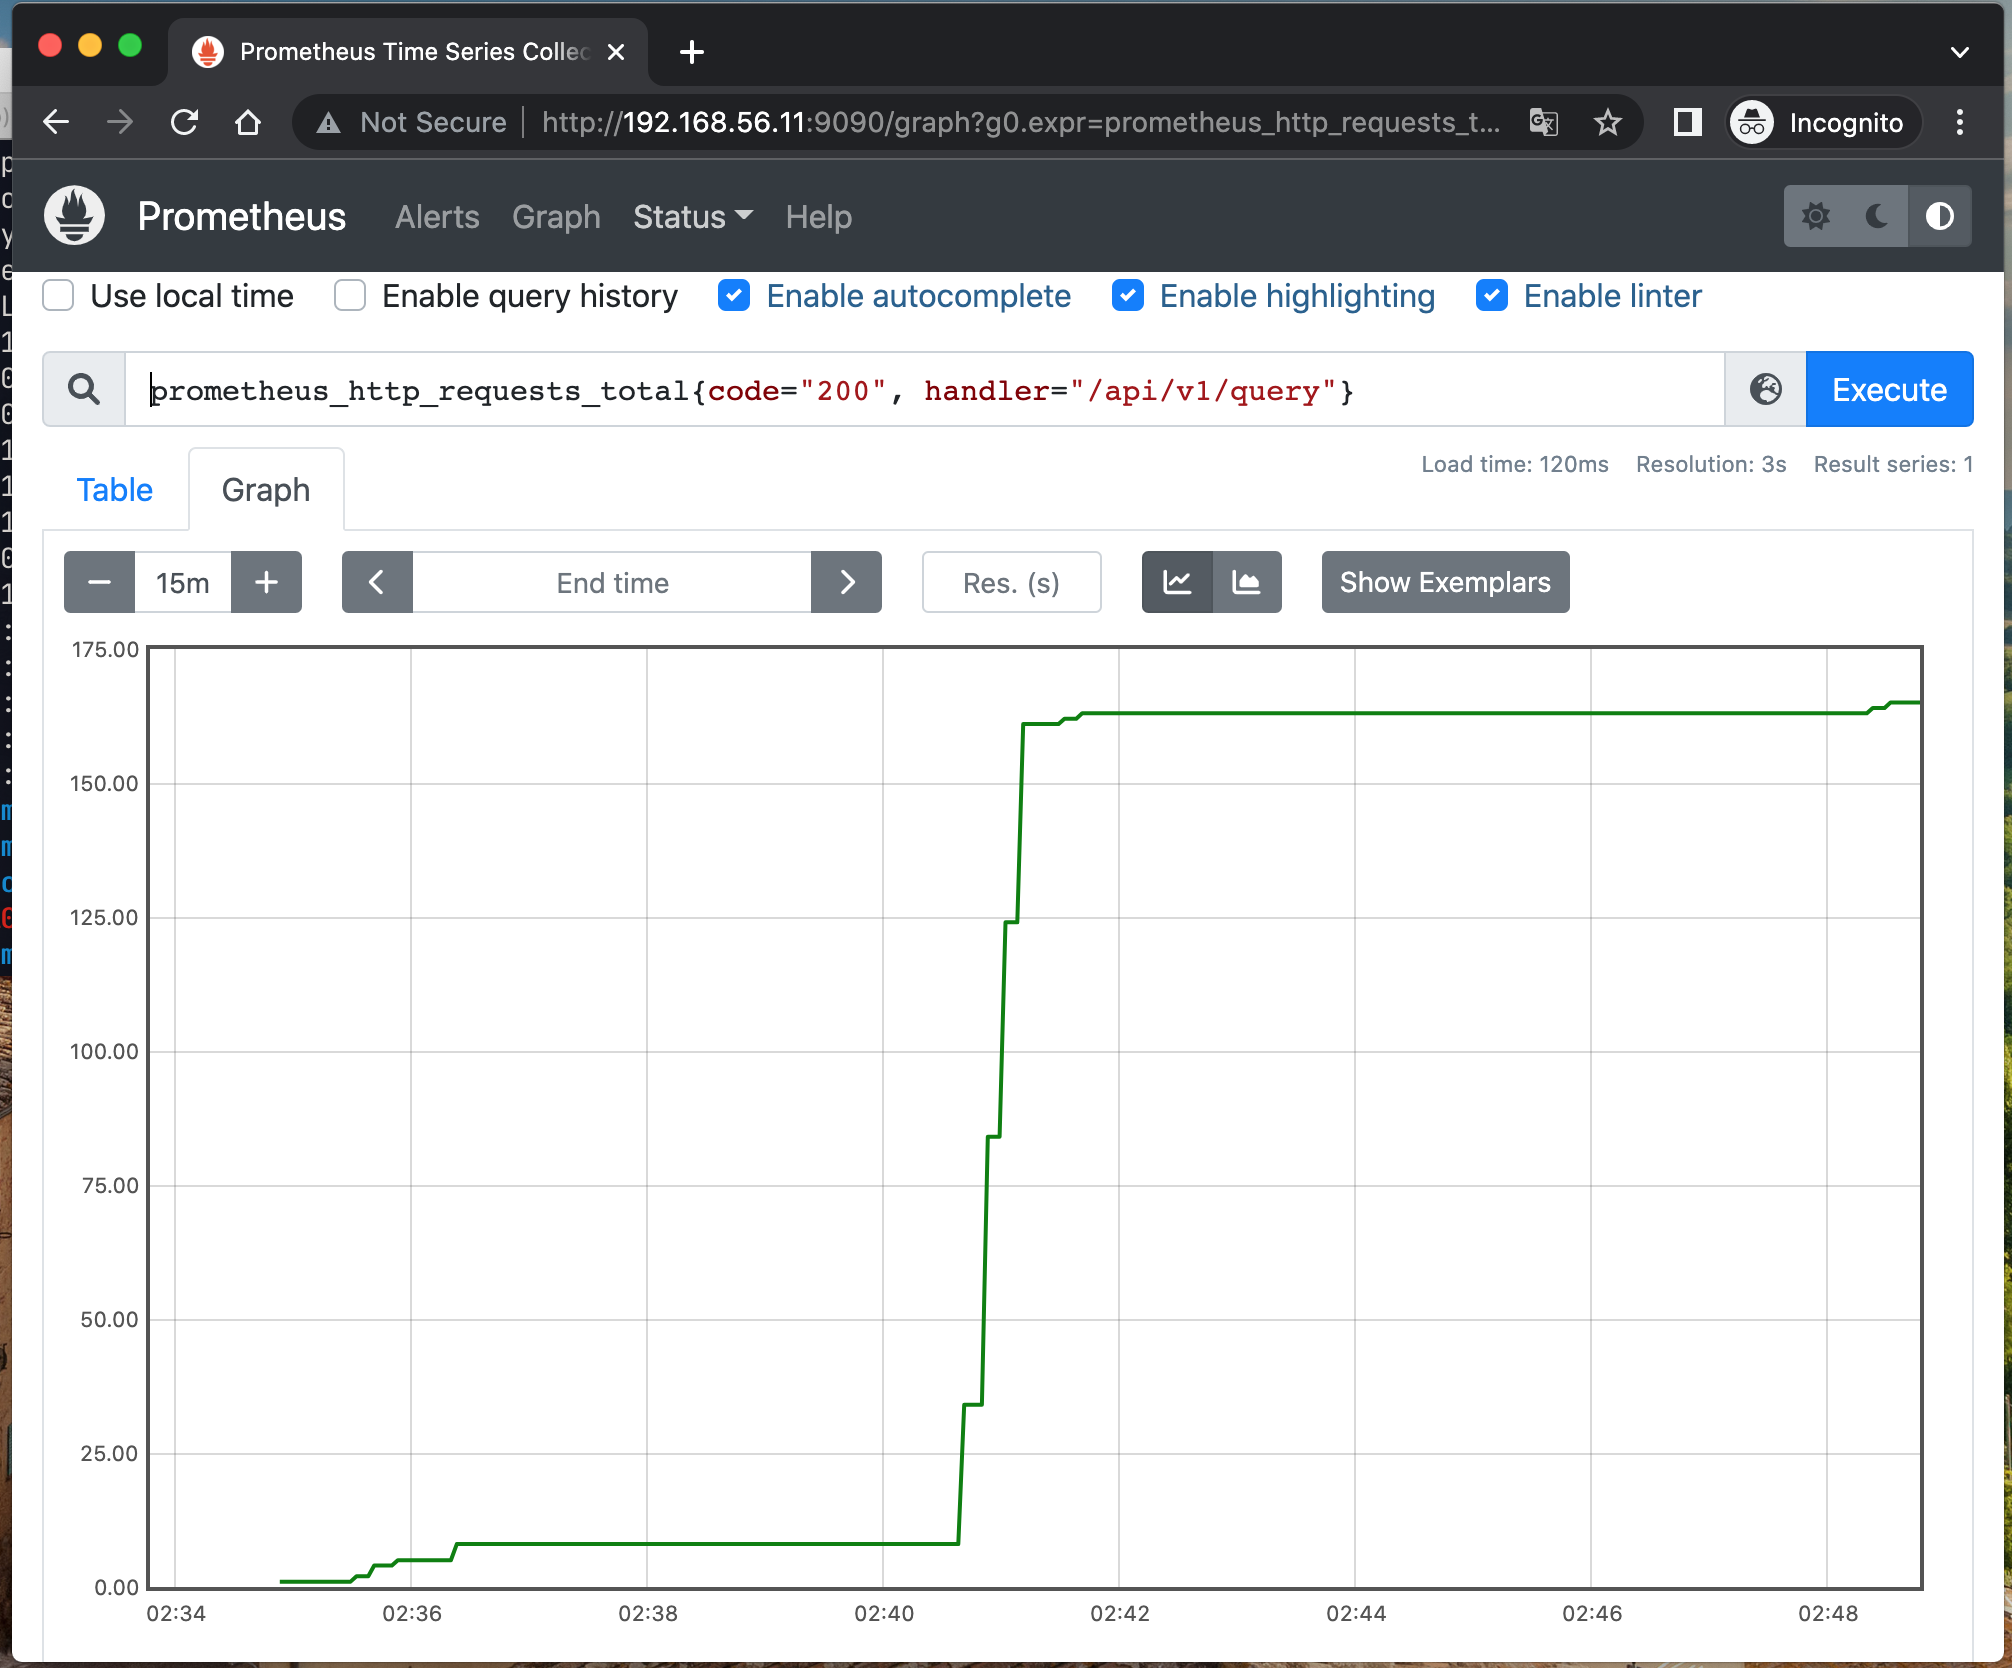Switch to the Table tab
Viewport: 2012px width, 1668px height.
tap(115, 490)
